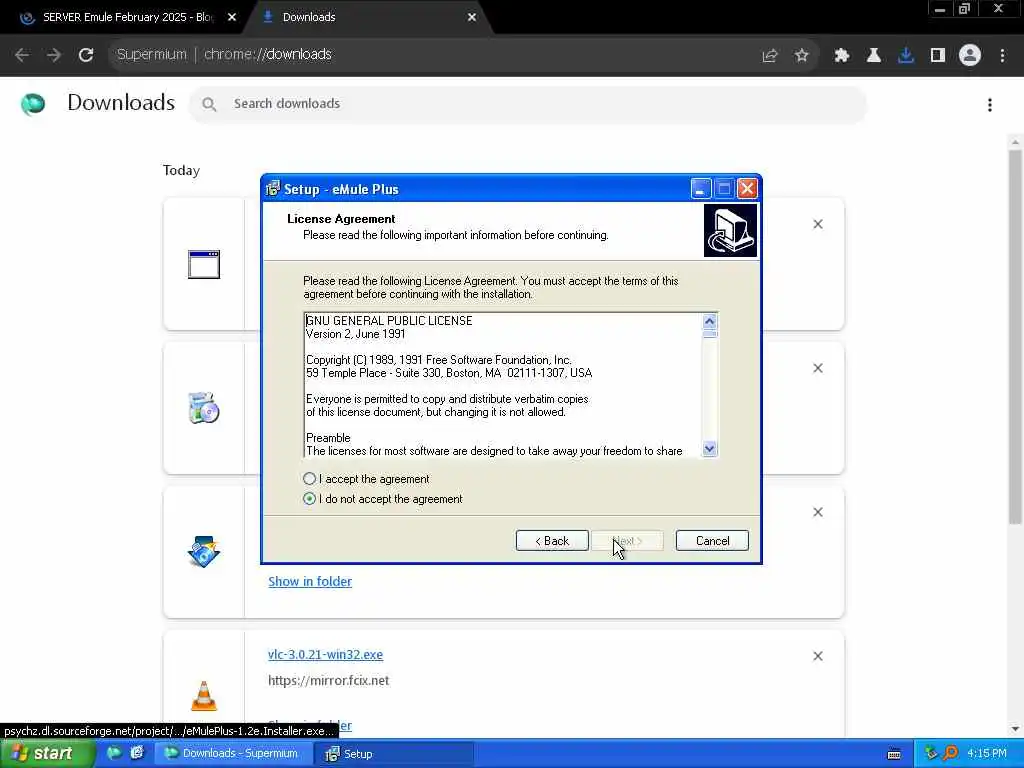Select 'I accept the agreement' radio button

click(x=310, y=479)
